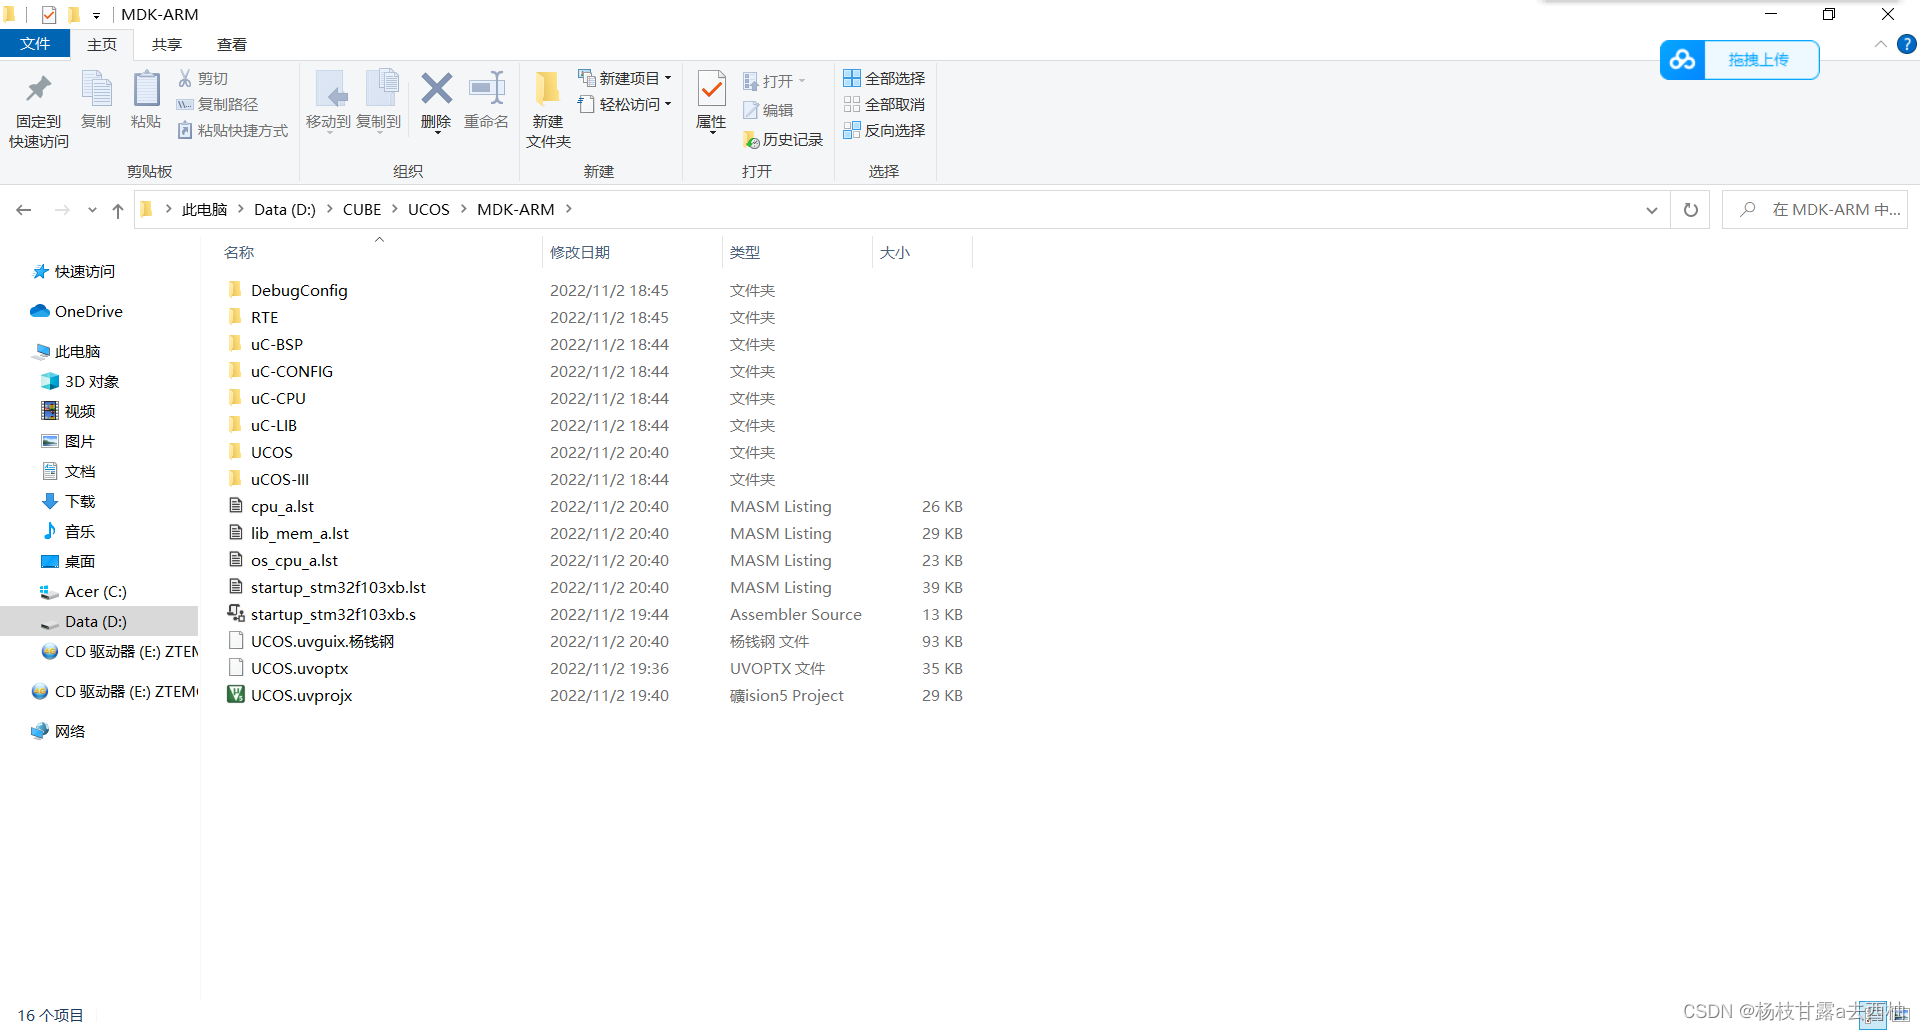Expand path chevron after CUBE

tap(395, 209)
